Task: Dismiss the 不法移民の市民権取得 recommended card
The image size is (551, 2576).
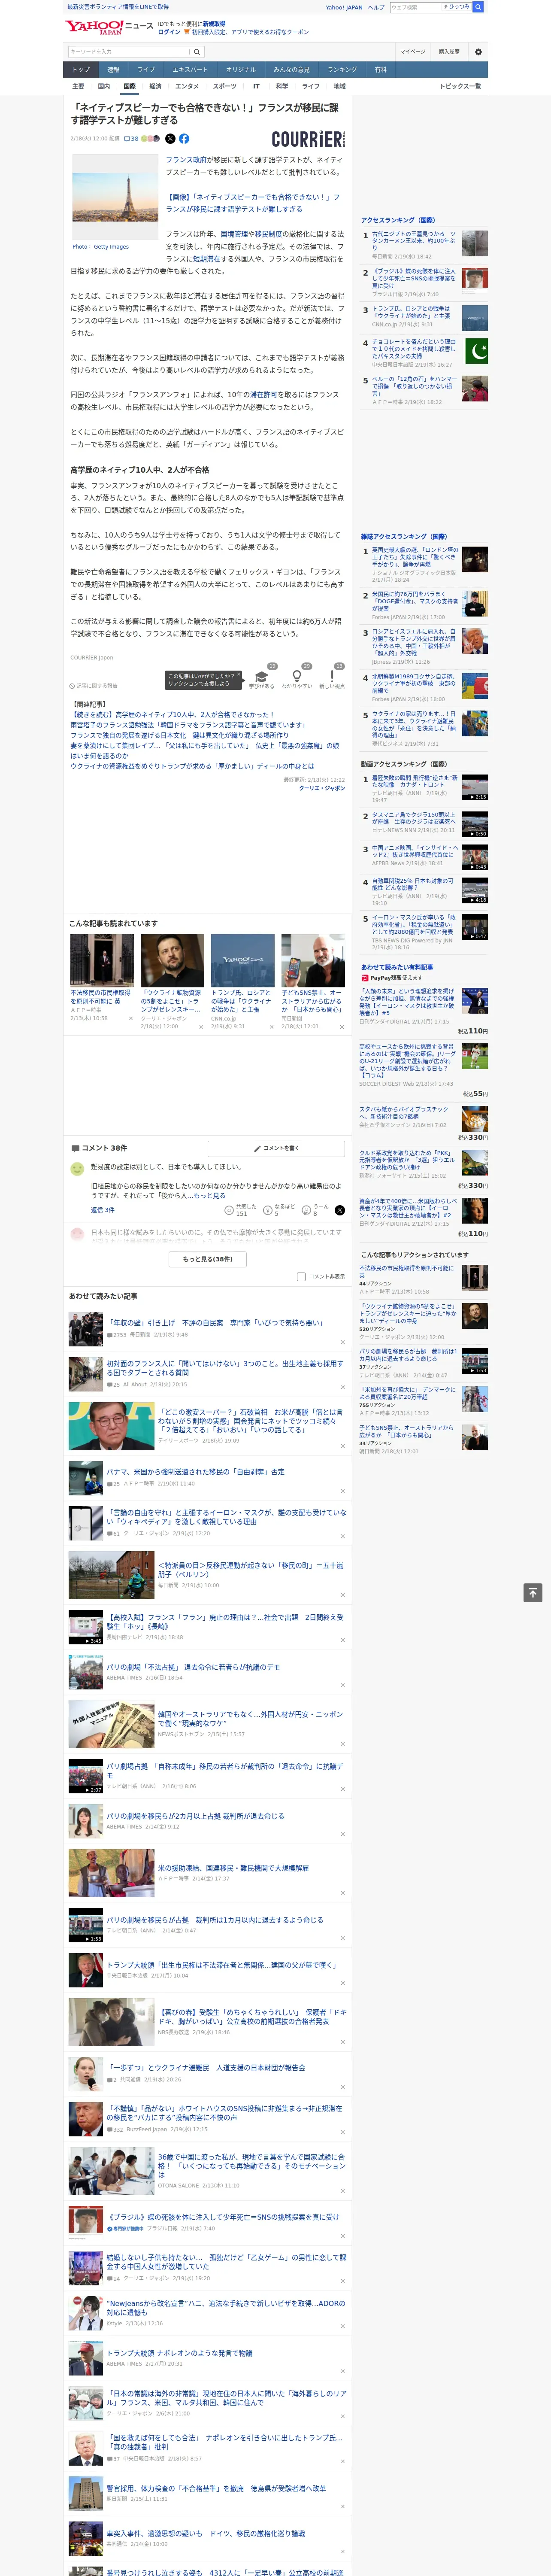Action: [x=130, y=1018]
